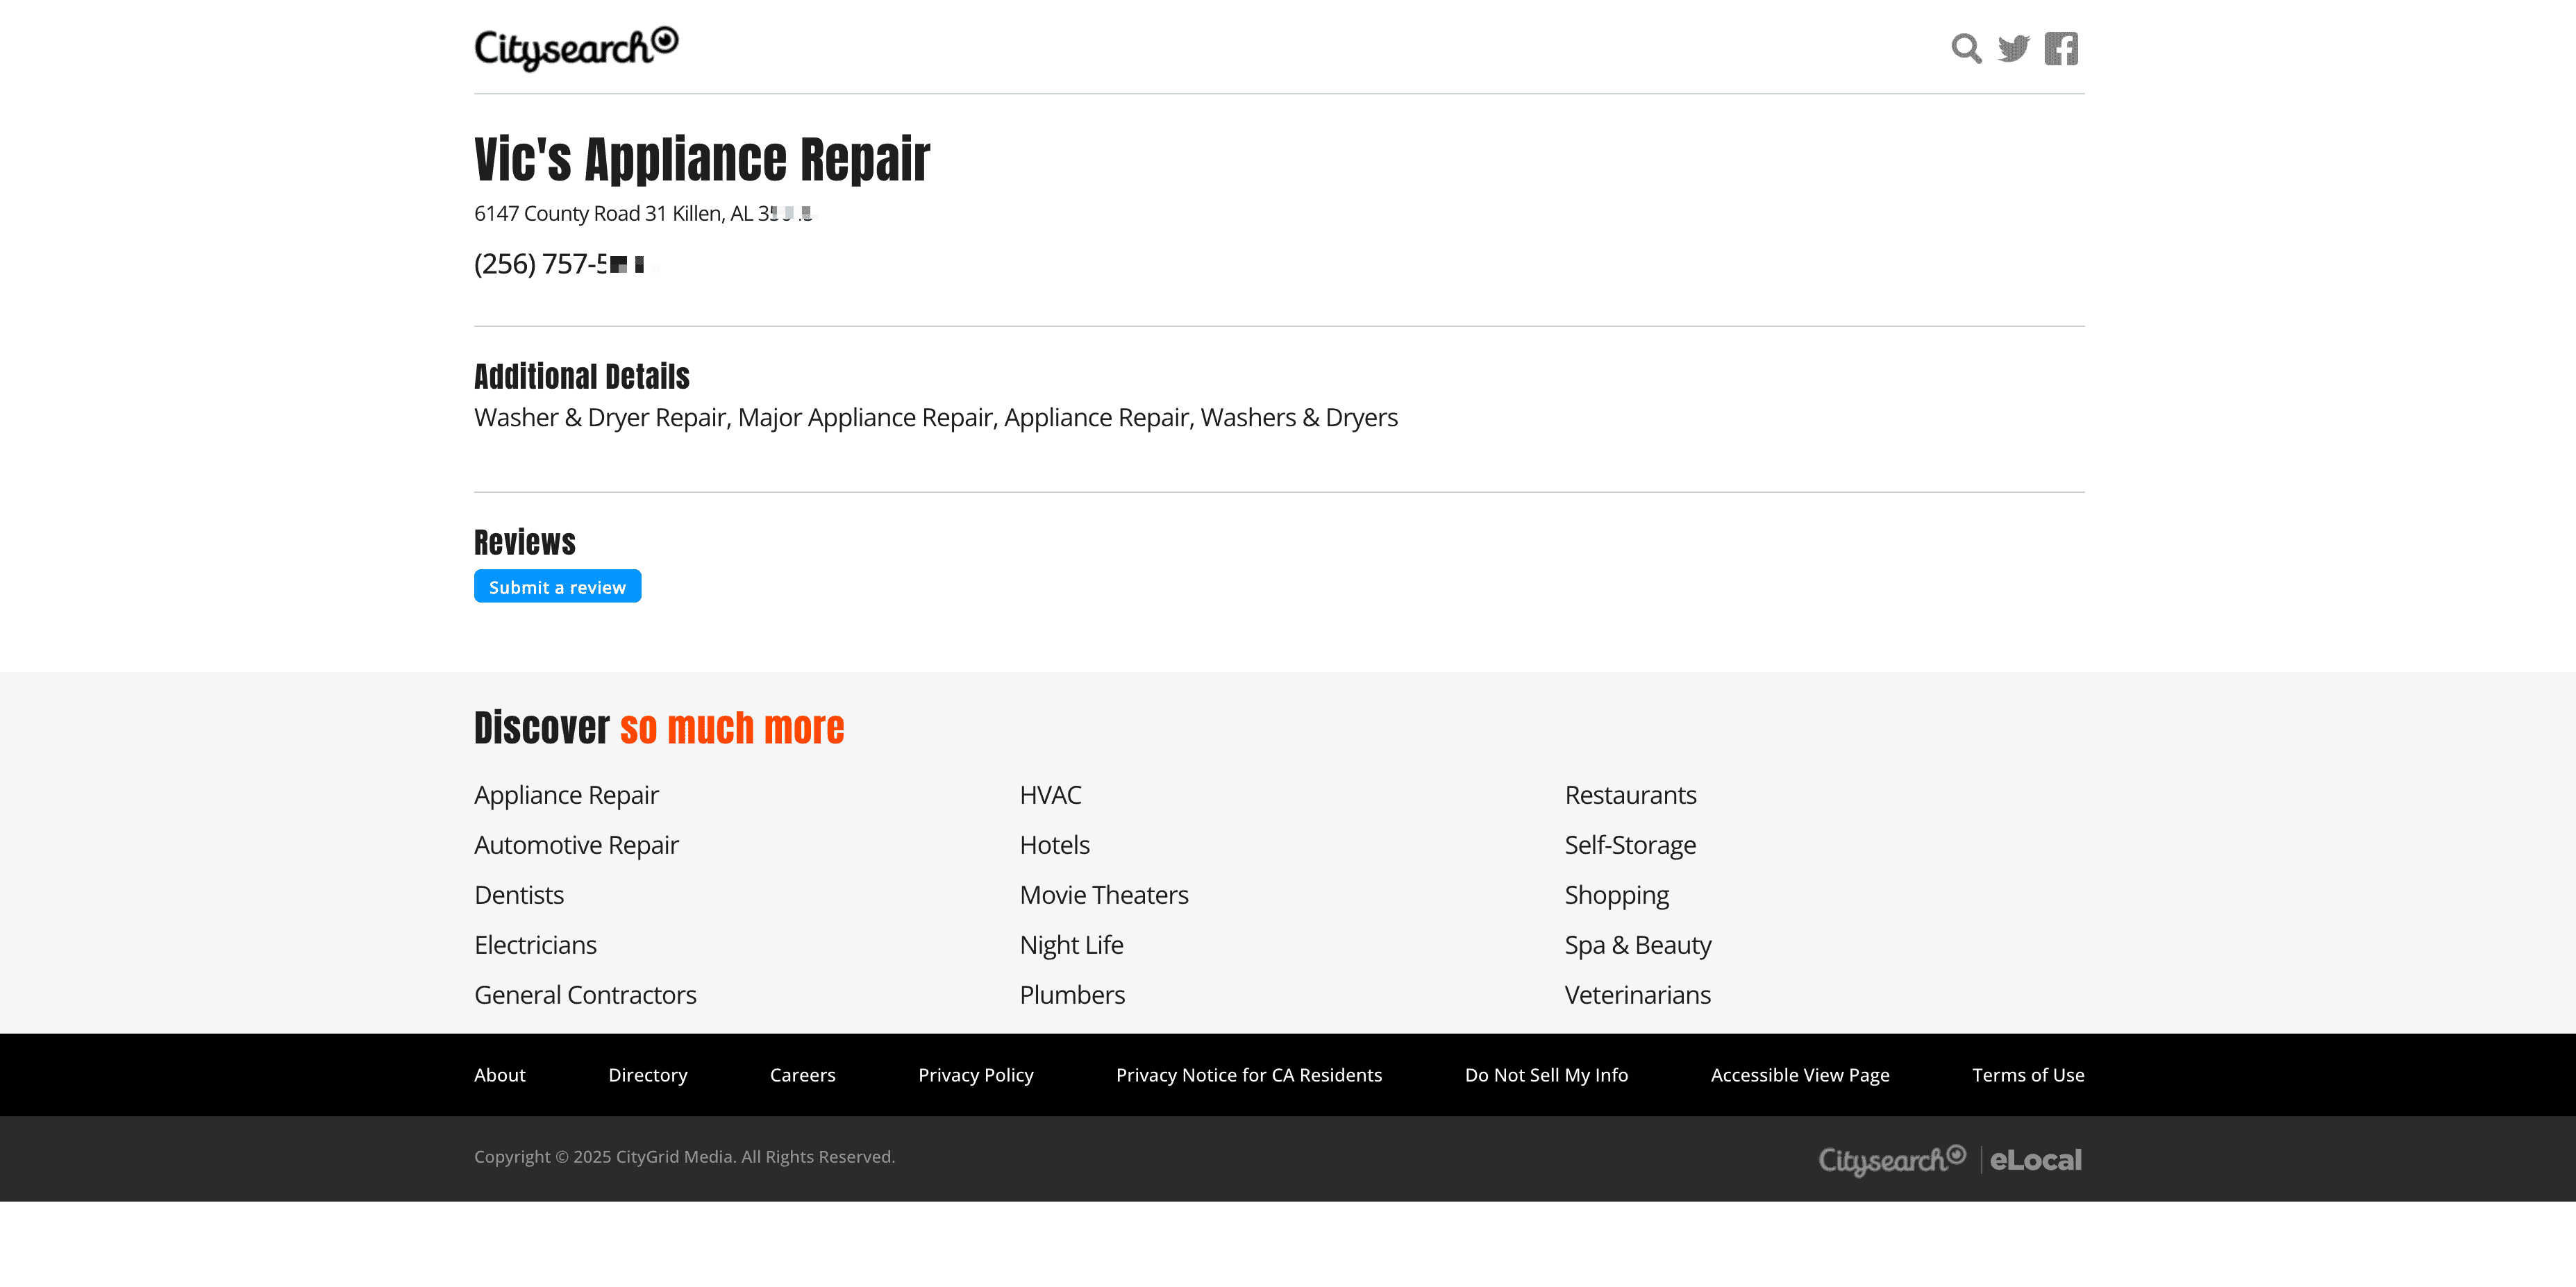Viewport: 2576px width, 1287px height.
Task: Go to Automotive Repair category
Action: (x=576, y=845)
